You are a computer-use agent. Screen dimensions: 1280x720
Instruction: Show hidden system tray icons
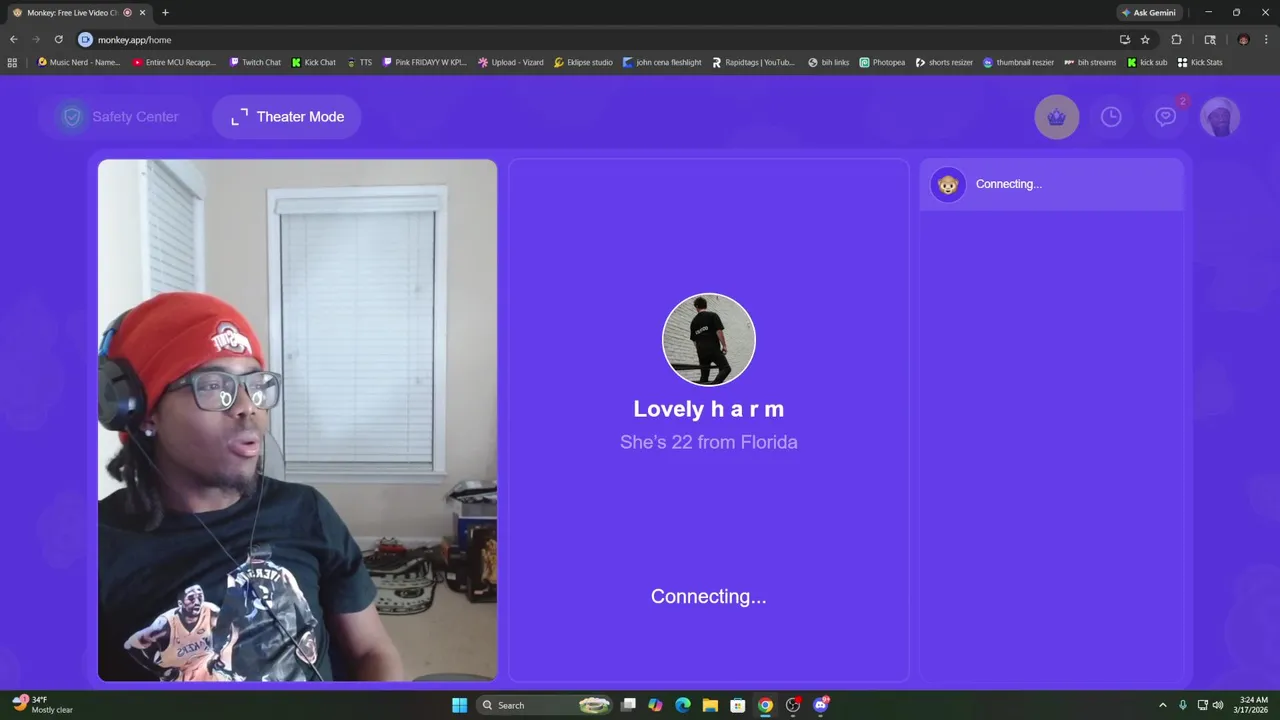[1162, 705]
